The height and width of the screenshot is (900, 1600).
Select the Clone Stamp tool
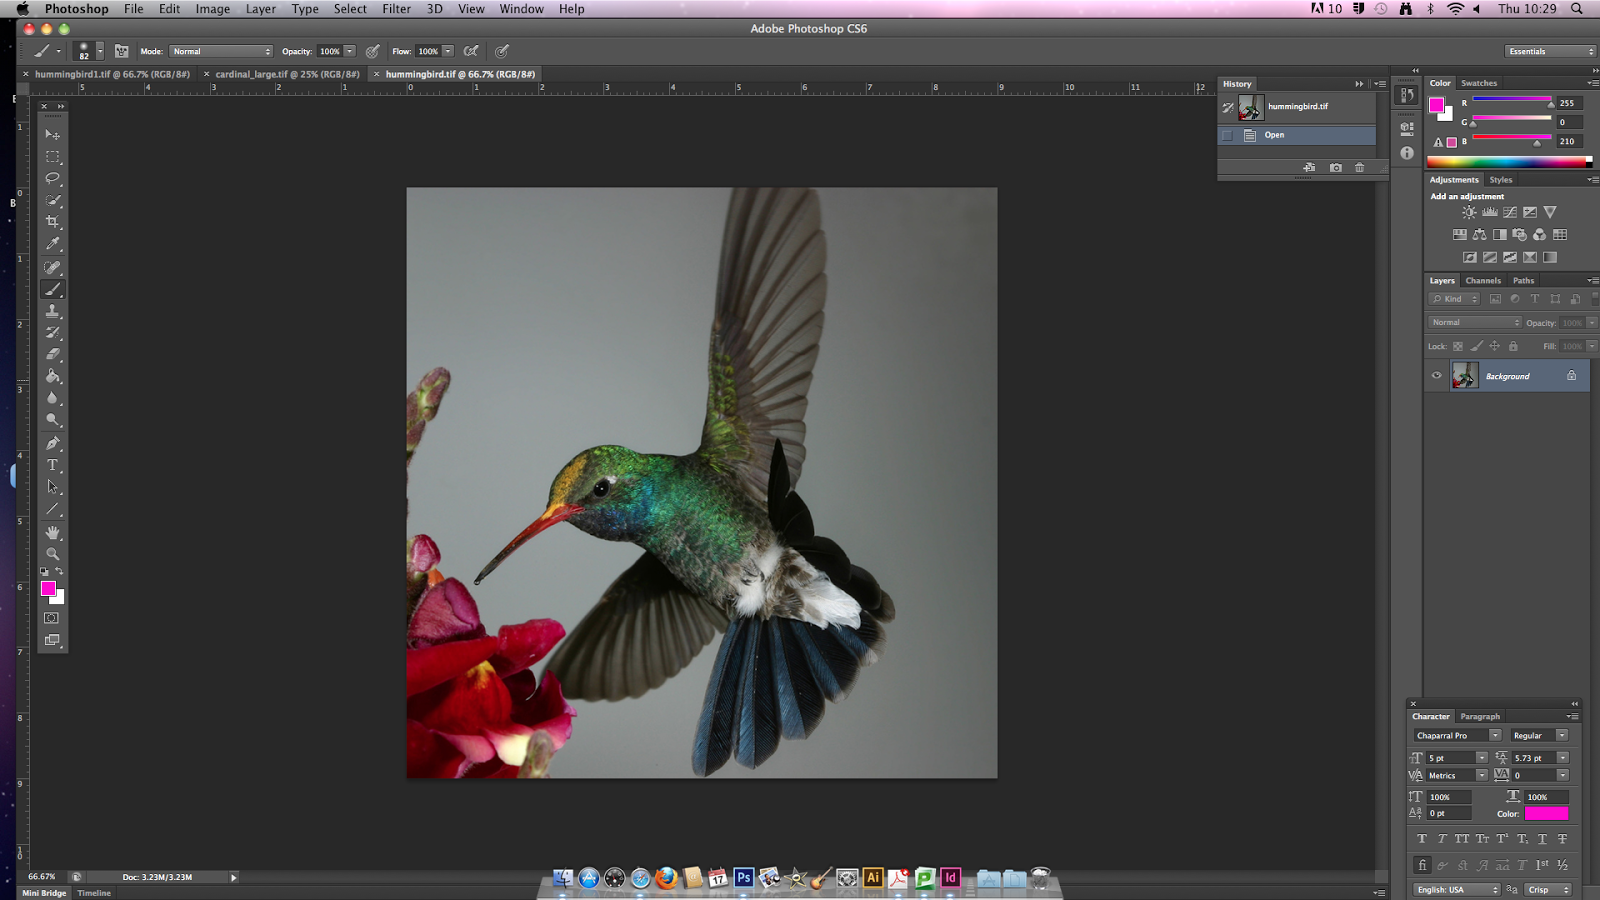[53, 311]
